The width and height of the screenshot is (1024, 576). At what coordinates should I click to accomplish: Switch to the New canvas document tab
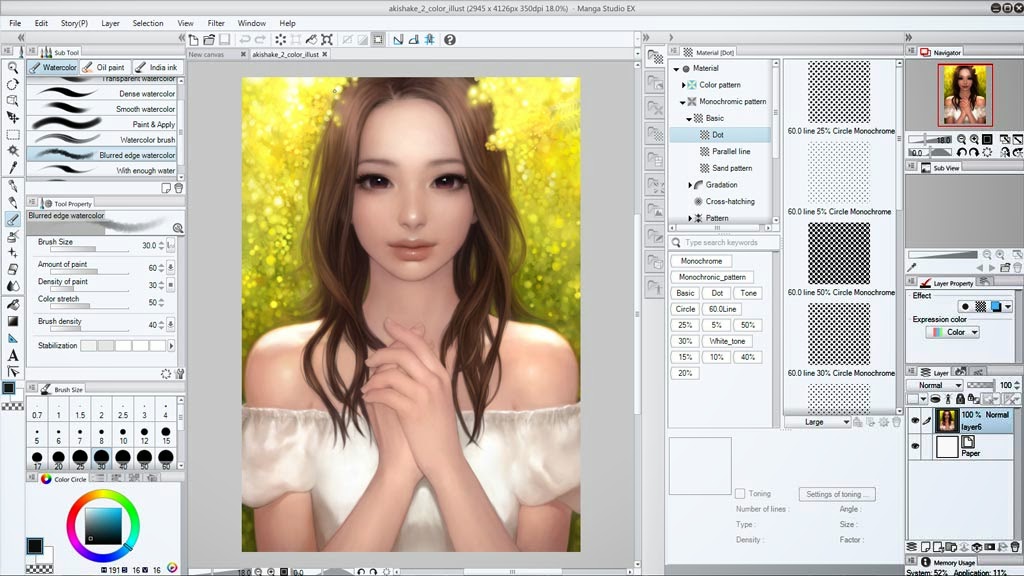(216, 54)
